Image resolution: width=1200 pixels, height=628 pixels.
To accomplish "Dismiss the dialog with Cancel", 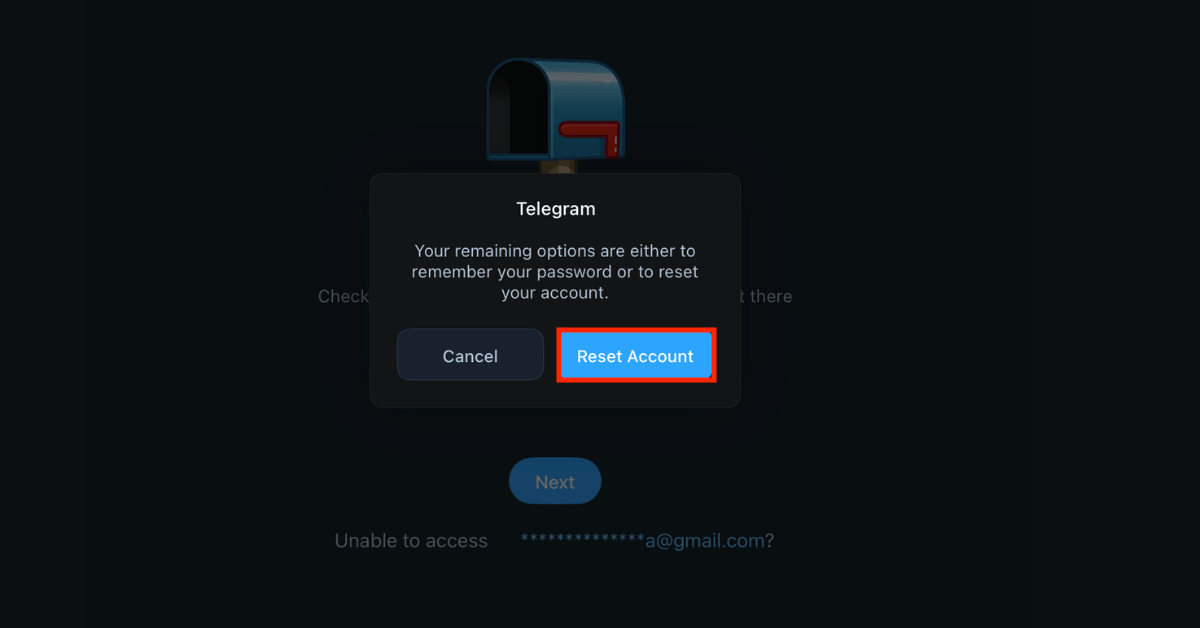I will [470, 356].
